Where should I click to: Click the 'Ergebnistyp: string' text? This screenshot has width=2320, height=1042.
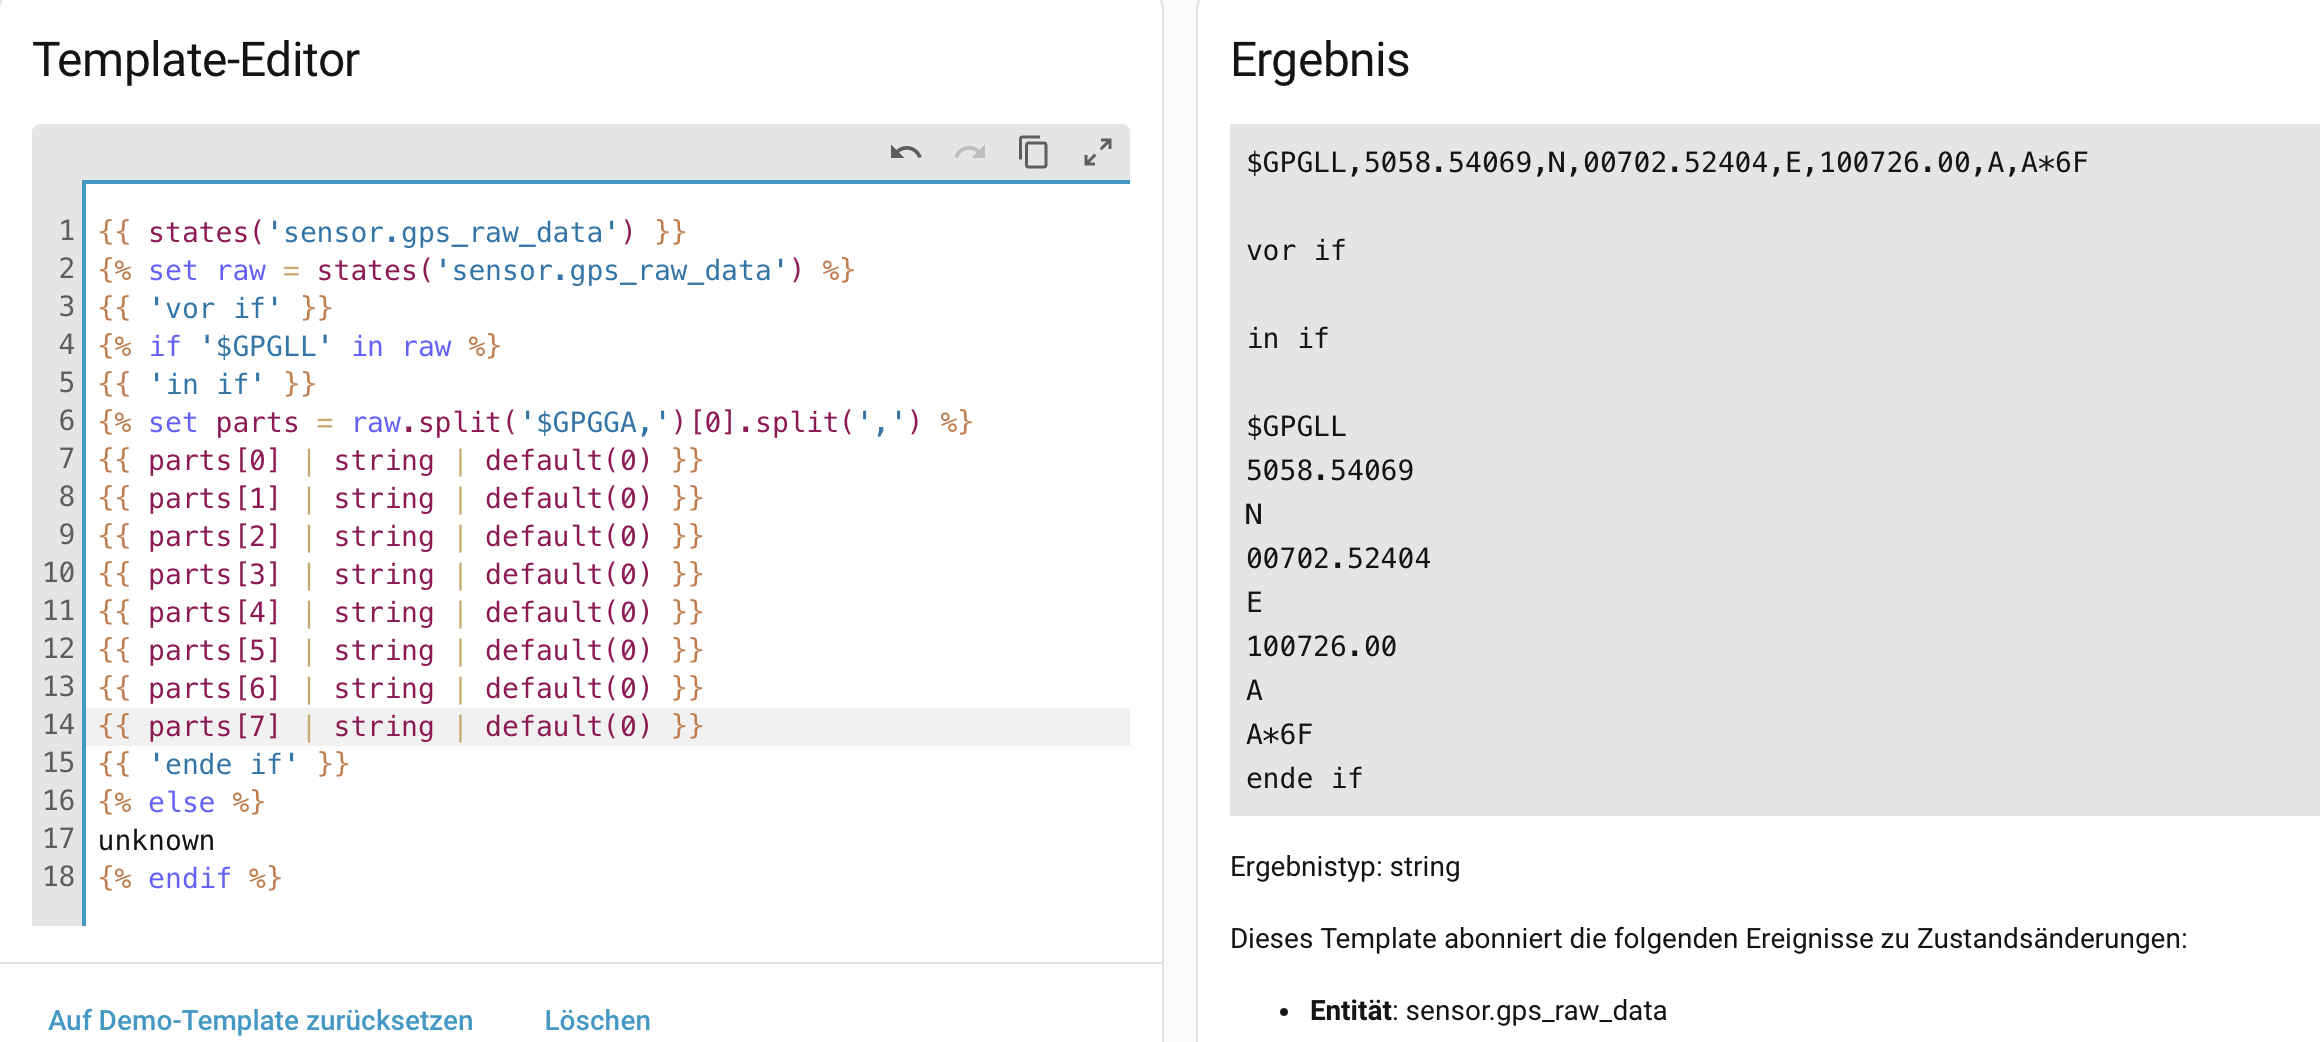(x=1344, y=867)
